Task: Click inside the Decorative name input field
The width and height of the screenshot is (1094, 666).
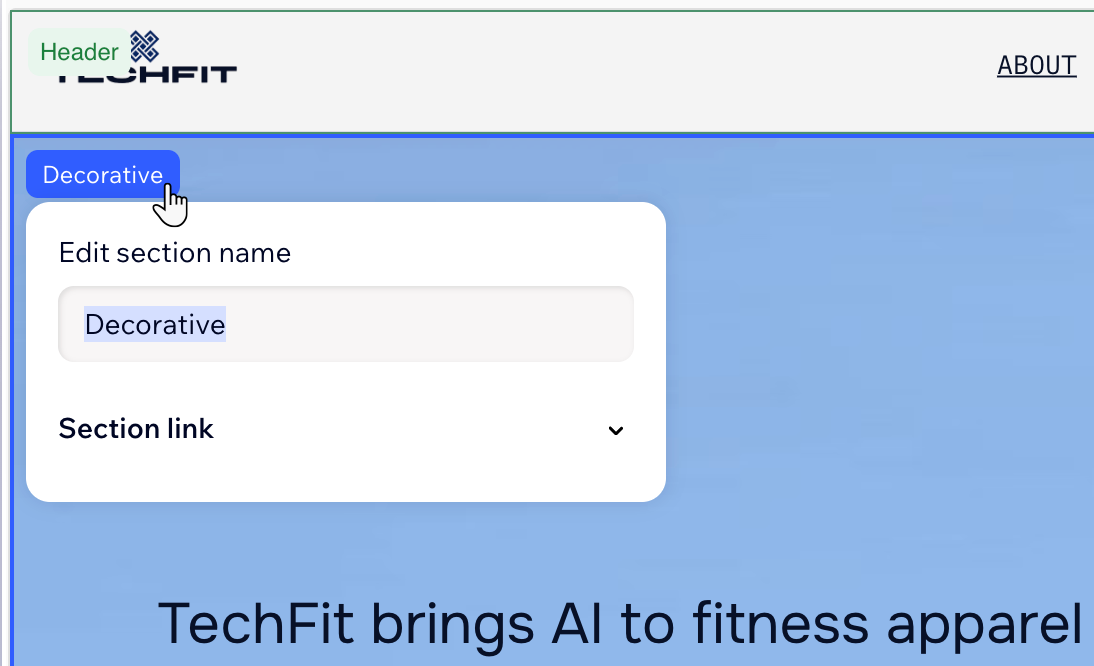Action: [x=345, y=324]
